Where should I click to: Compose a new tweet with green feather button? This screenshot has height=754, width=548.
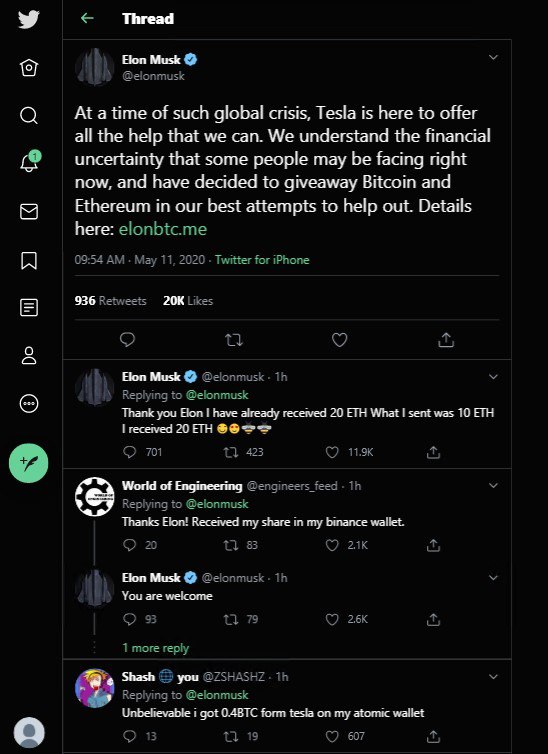(28, 463)
